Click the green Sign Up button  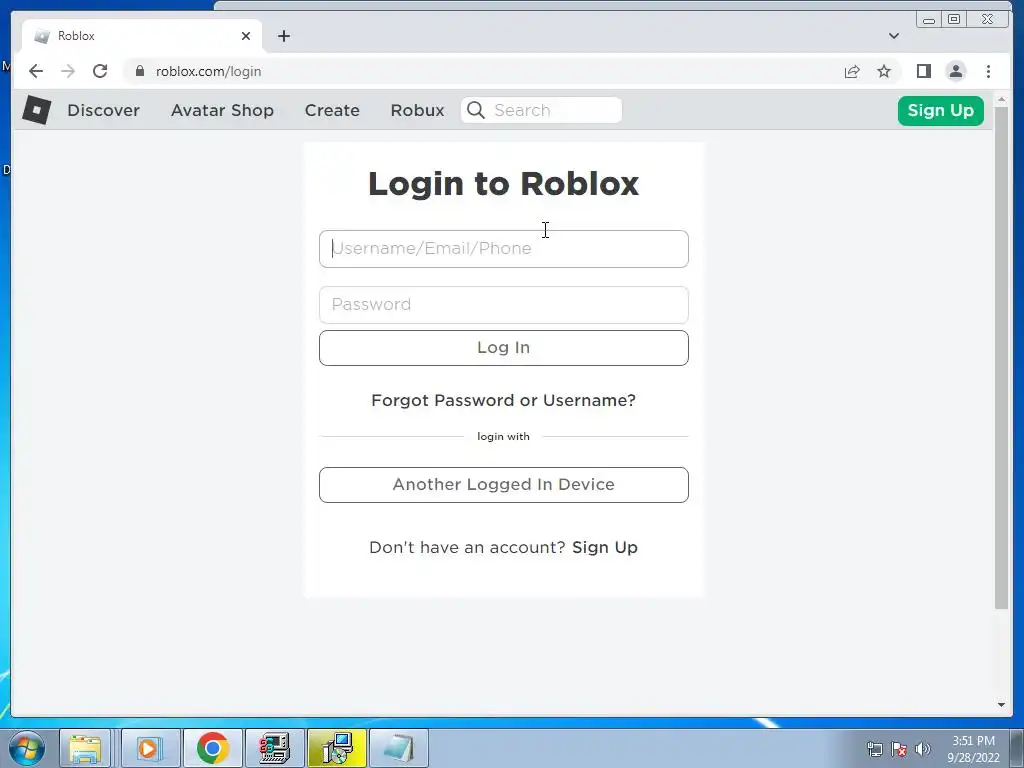click(x=940, y=110)
